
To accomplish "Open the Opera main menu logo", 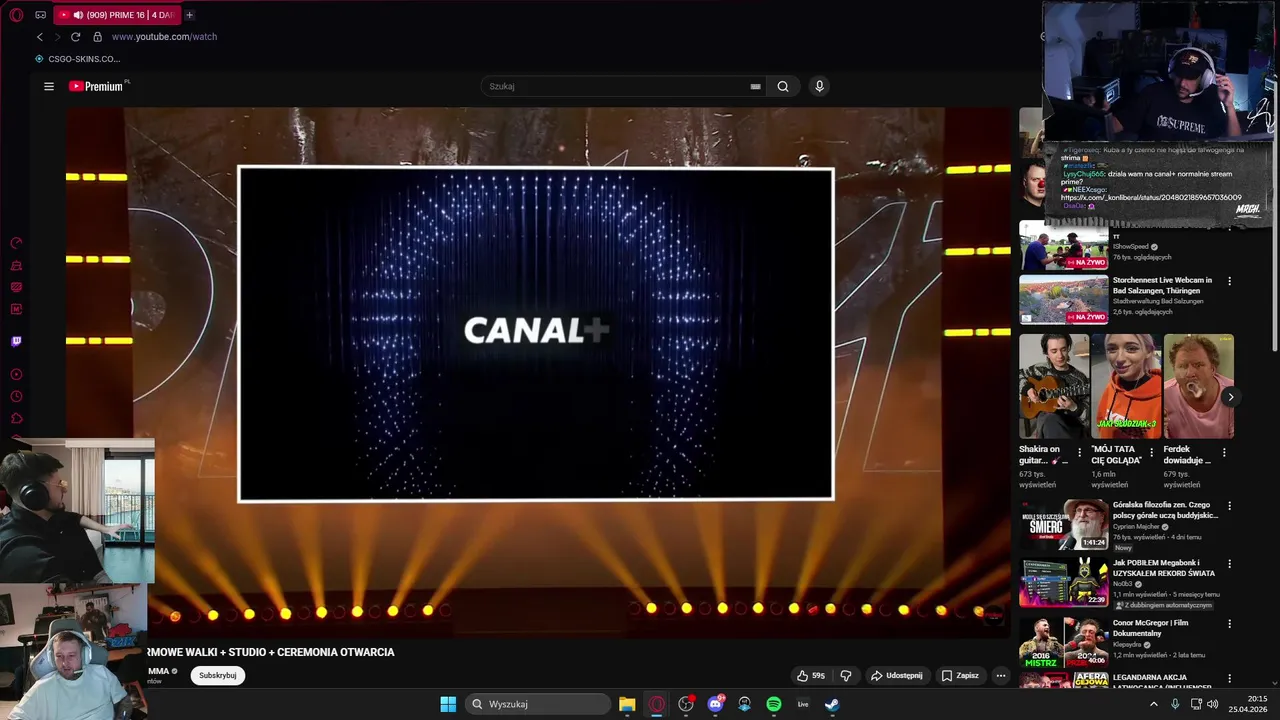I will click(x=16, y=15).
